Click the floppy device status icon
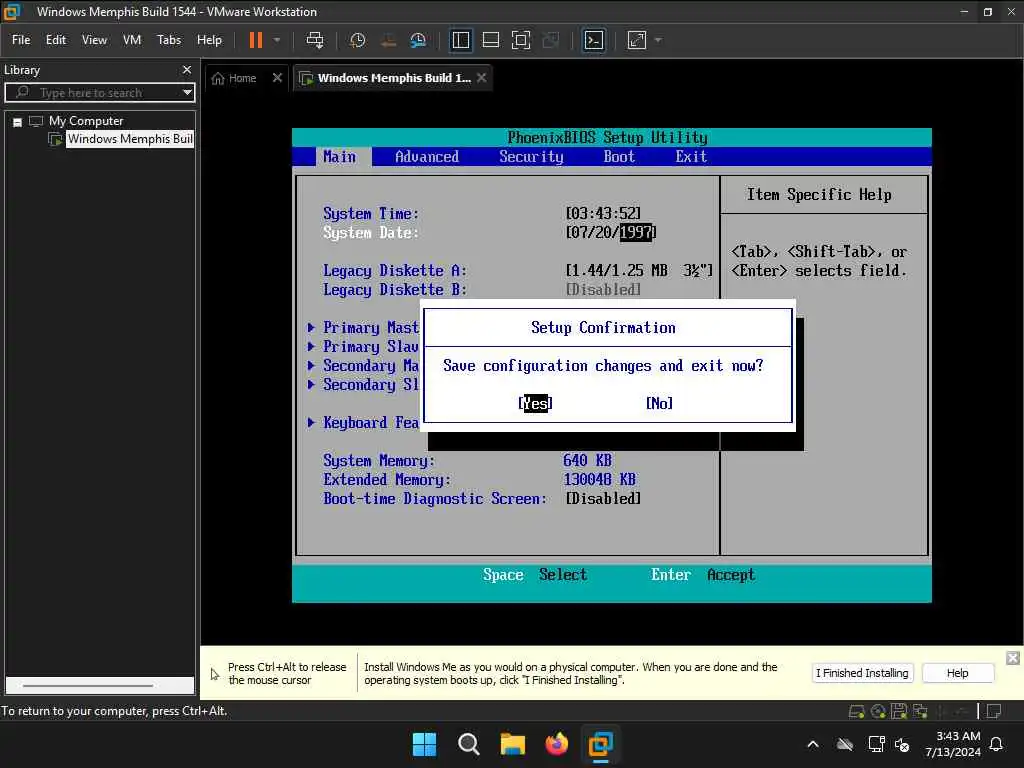This screenshot has height=768, width=1024. click(899, 711)
